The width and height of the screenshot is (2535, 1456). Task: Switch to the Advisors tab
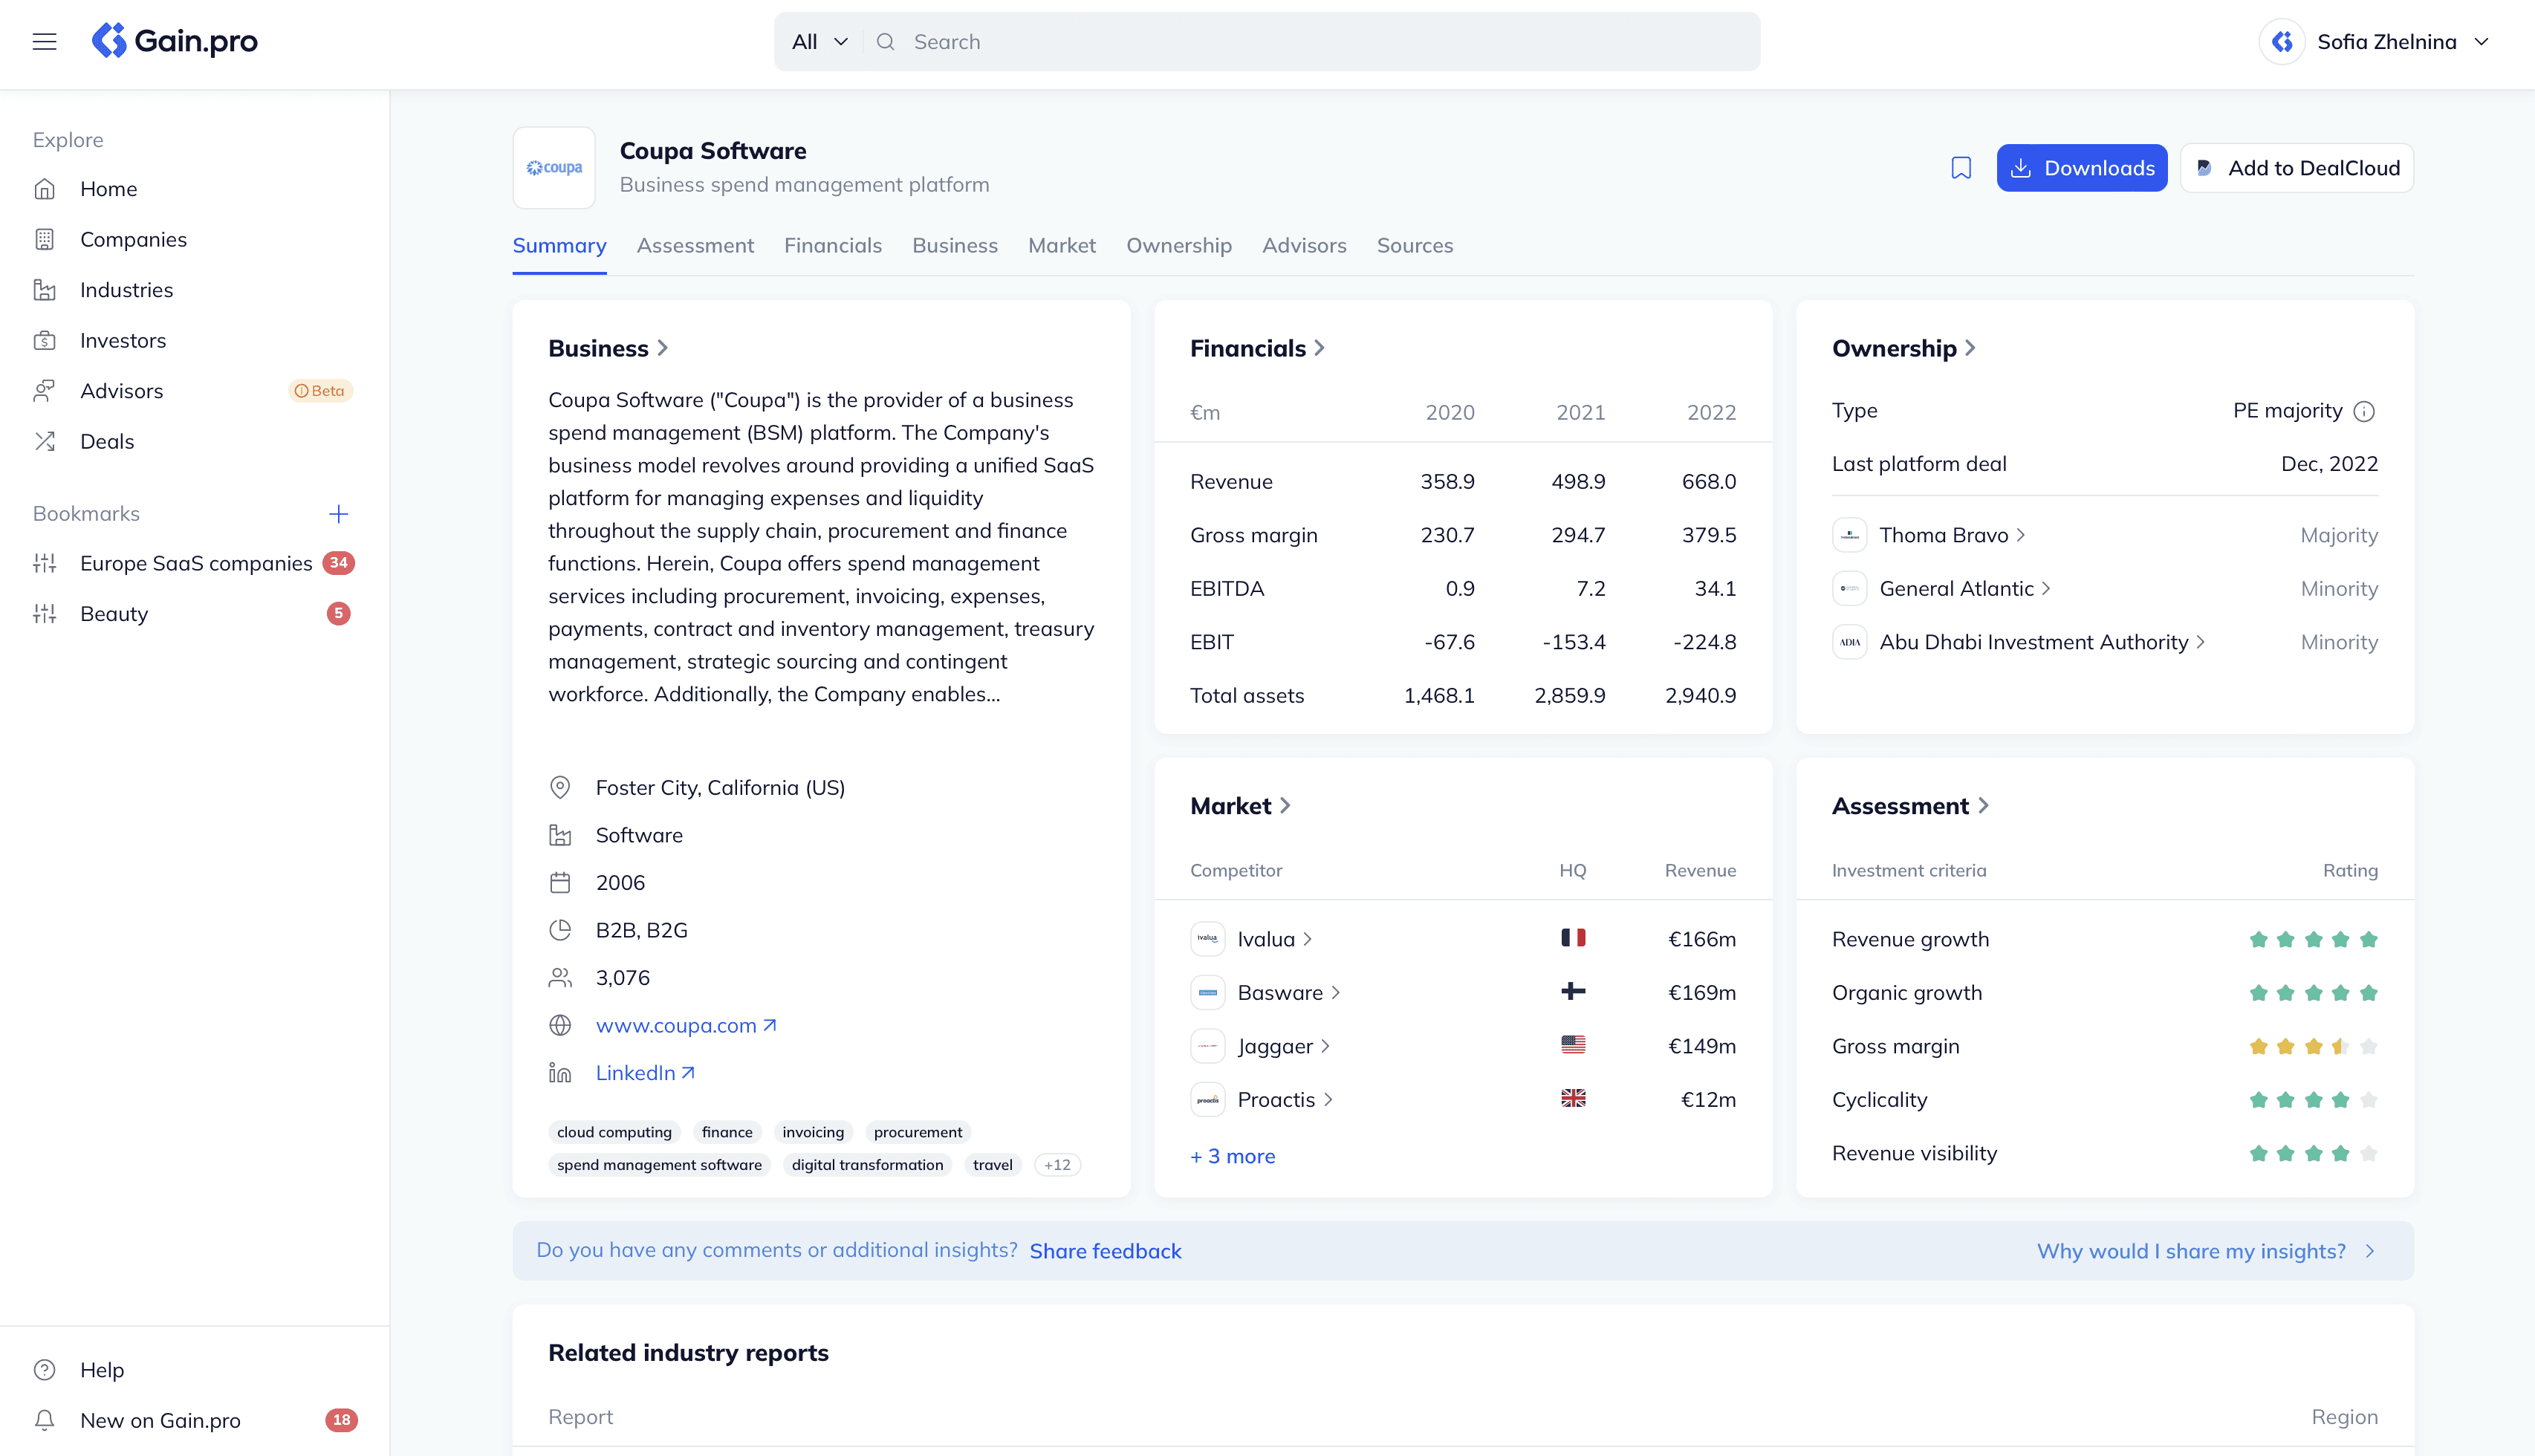click(1304, 246)
